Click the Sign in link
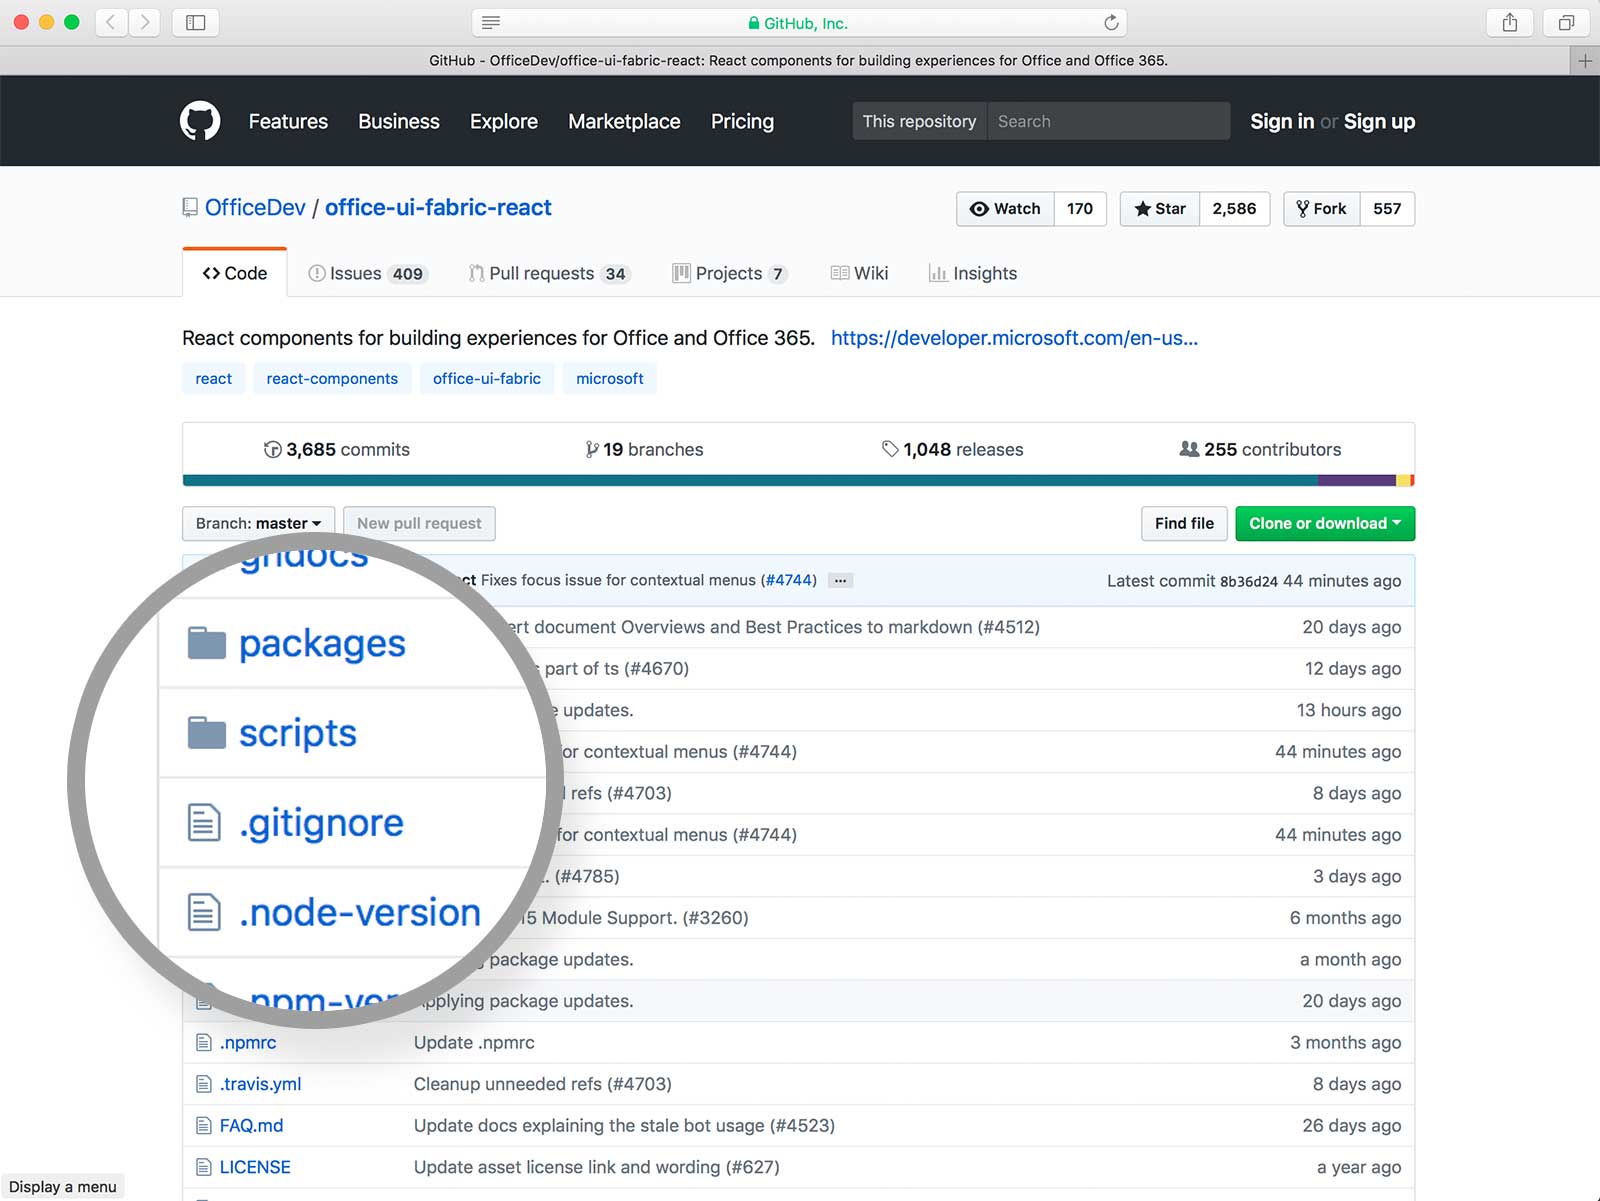 pos(1282,121)
